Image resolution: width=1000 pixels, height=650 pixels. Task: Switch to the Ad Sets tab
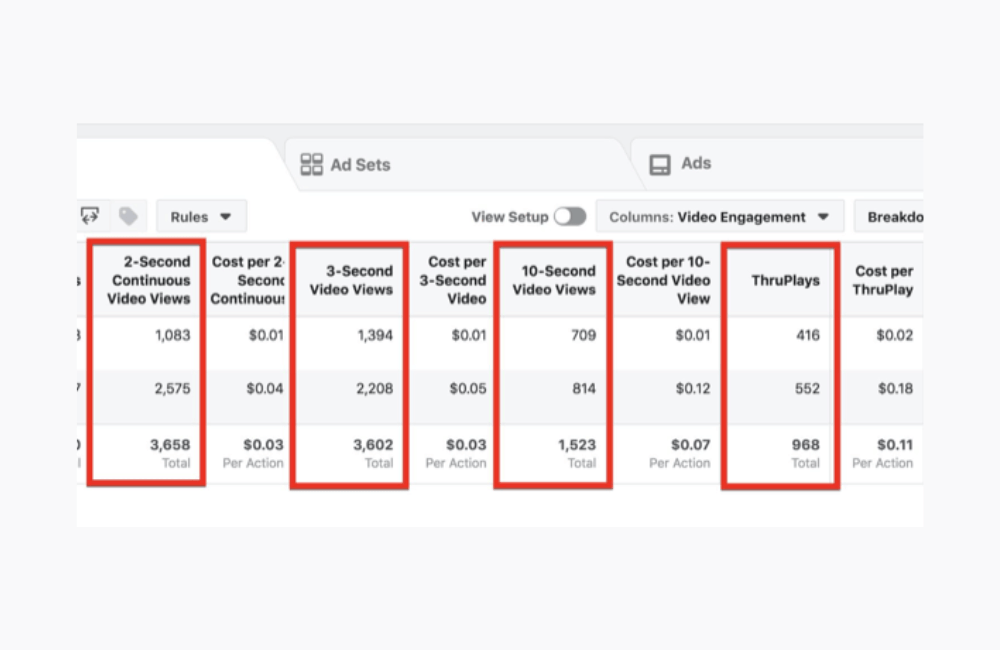pyautogui.click(x=359, y=164)
